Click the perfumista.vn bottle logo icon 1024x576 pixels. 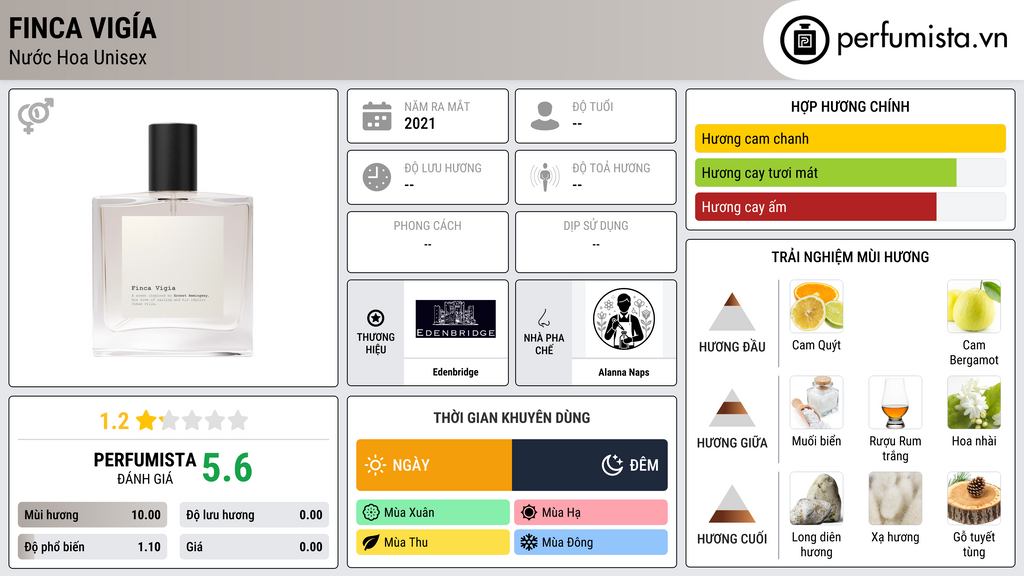pos(805,40)
